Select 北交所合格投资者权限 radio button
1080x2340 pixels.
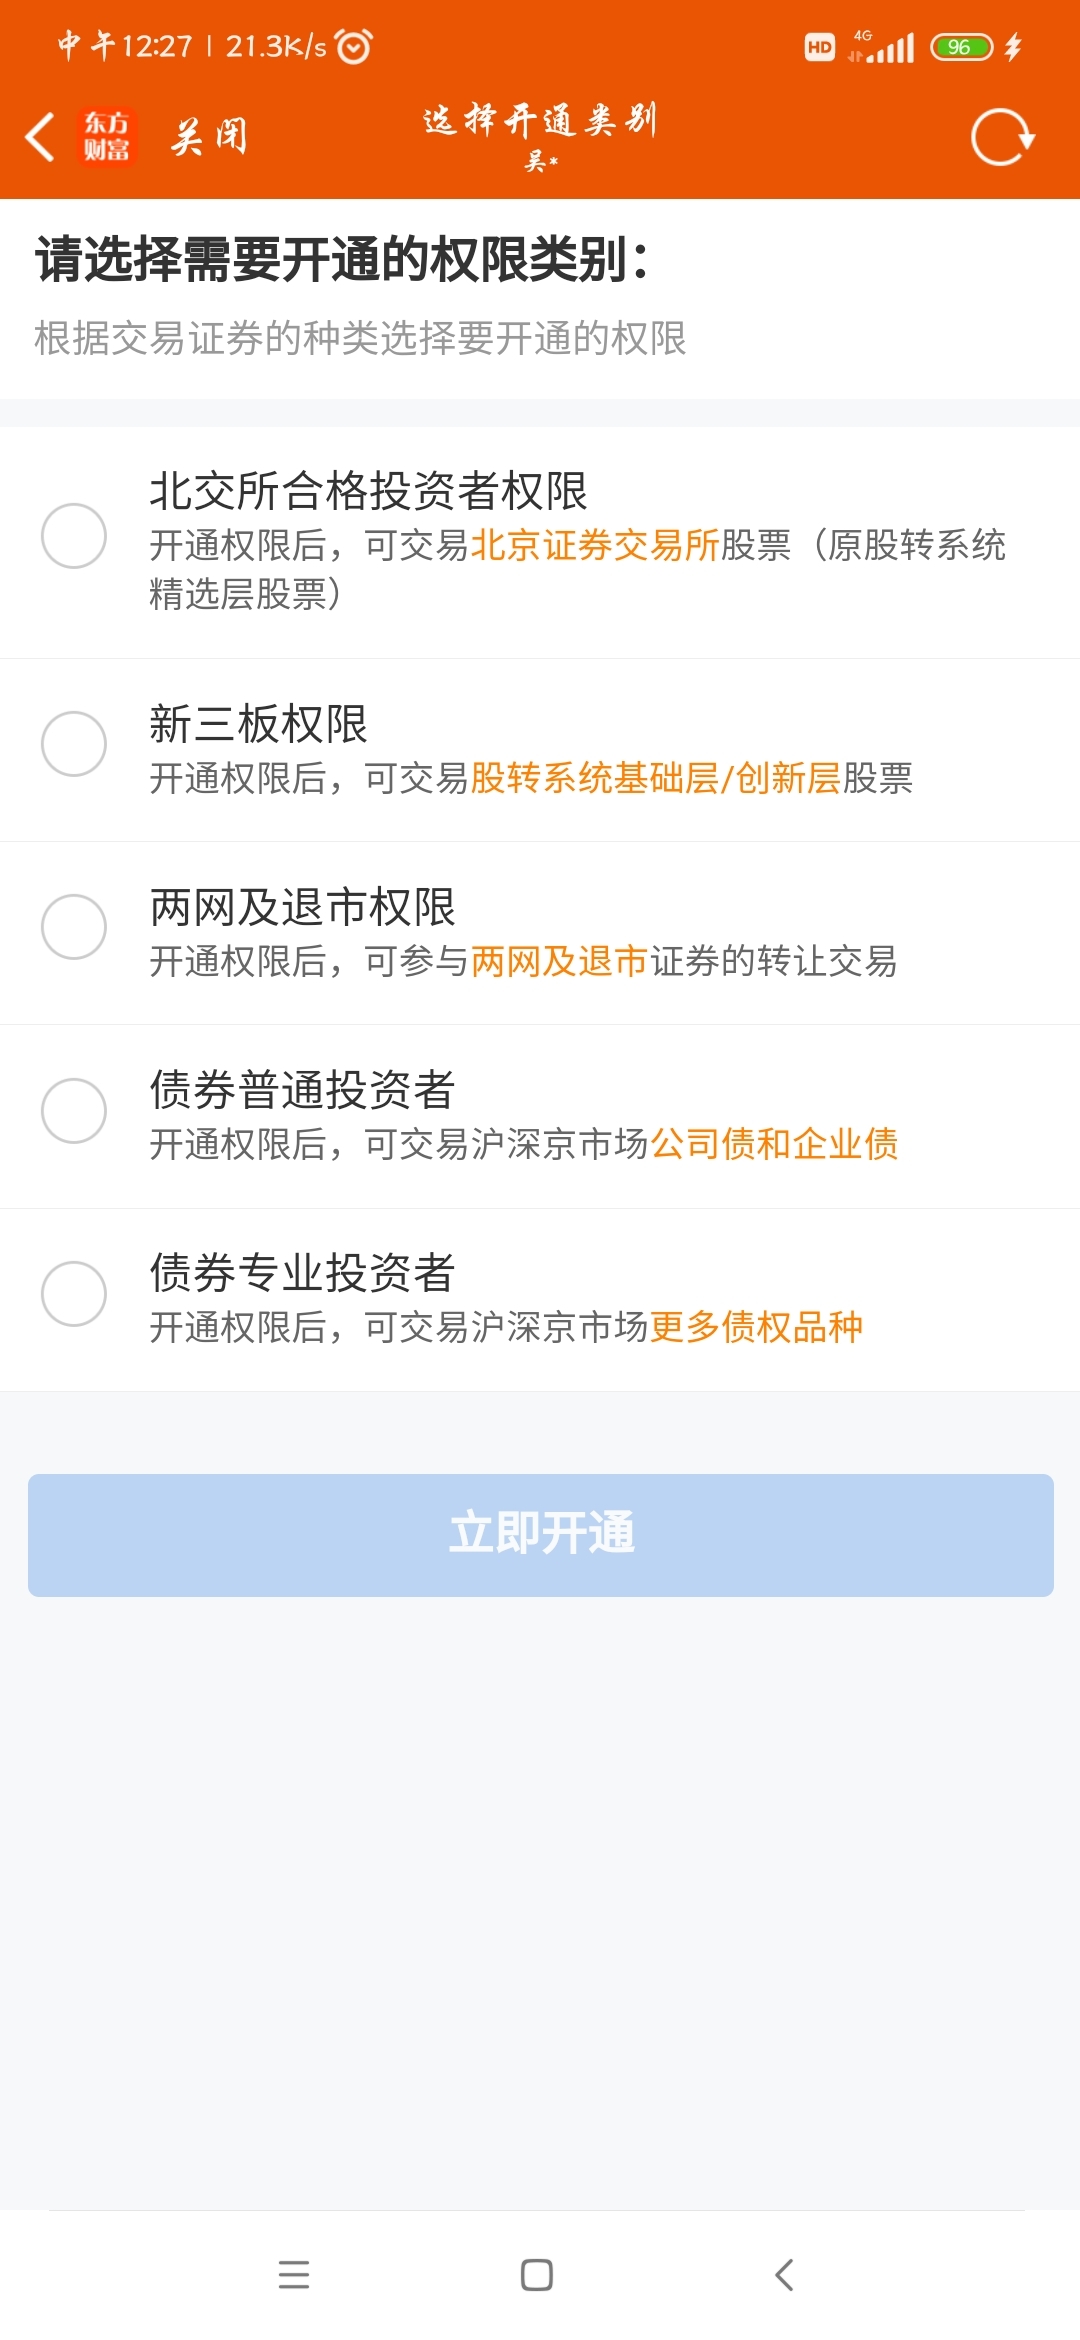pyautogui.click(x=74, y=536)
